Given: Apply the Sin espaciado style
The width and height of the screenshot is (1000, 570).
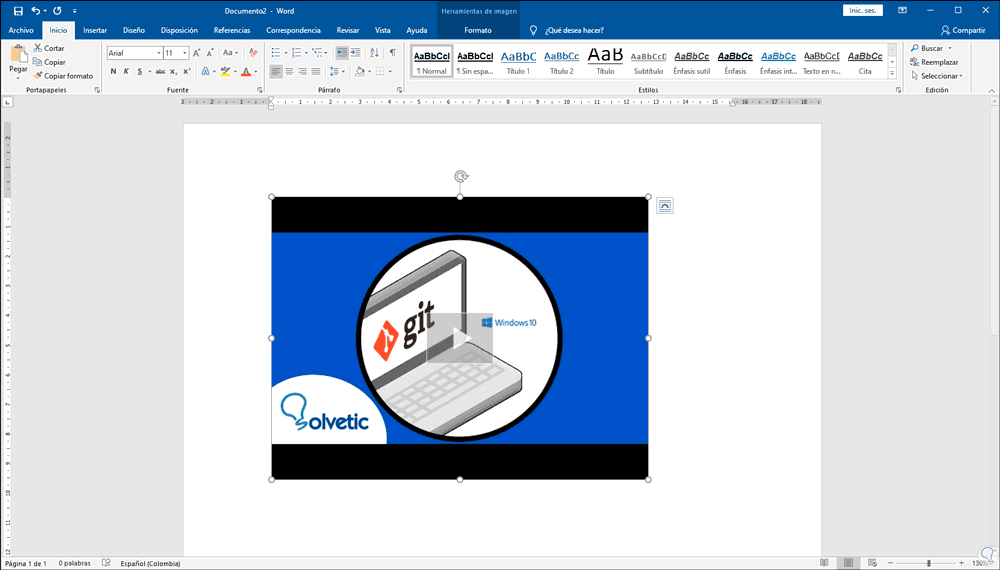Looking at the screenshot, I should 475,62.
